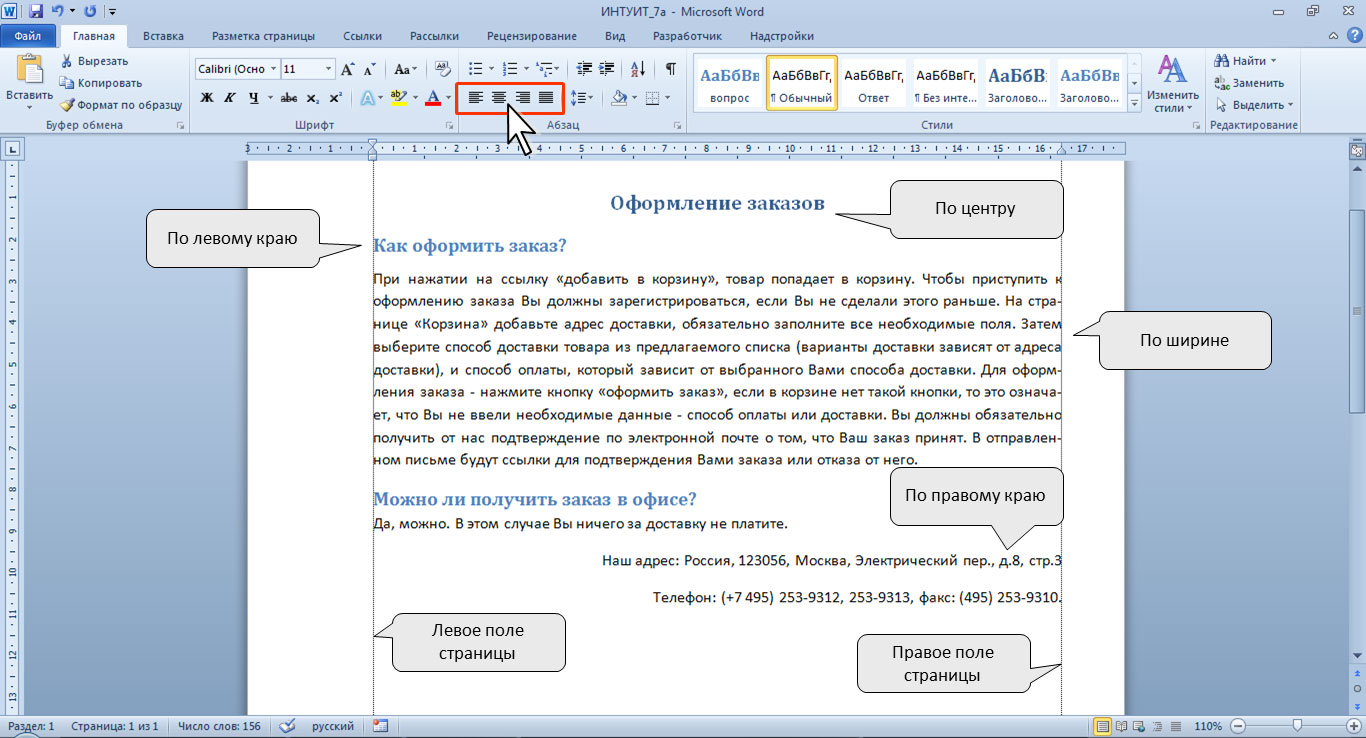Image resolution: width=1366 pixels, height=738 pixels.
Task: Switch to the Разработчик tab
Action: 687,36
